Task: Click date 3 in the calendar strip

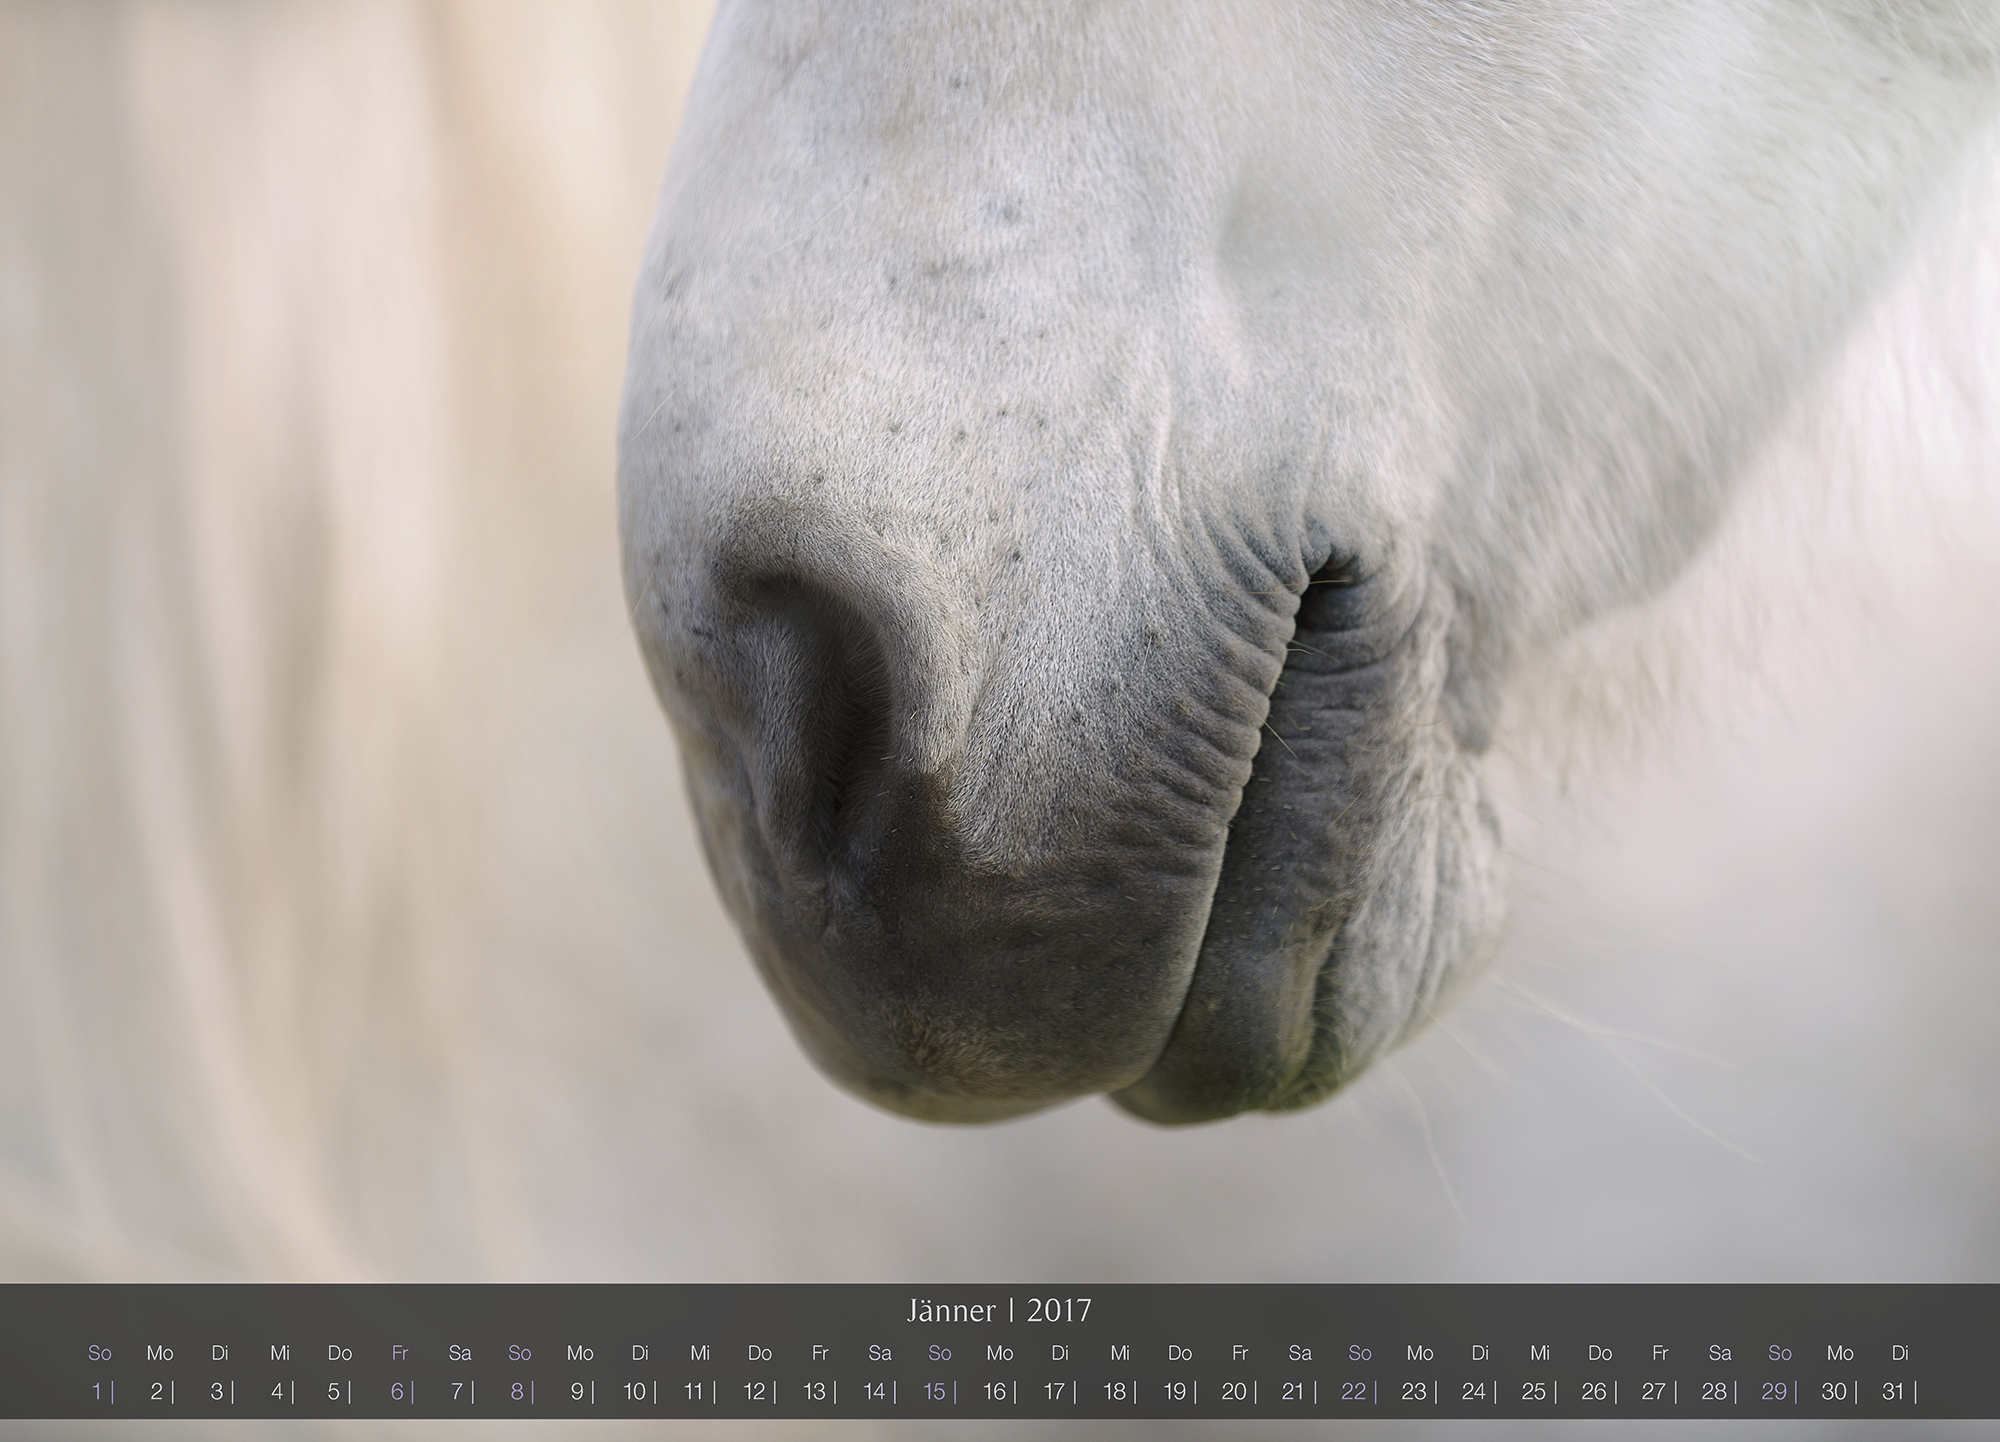Action: 217,1391
